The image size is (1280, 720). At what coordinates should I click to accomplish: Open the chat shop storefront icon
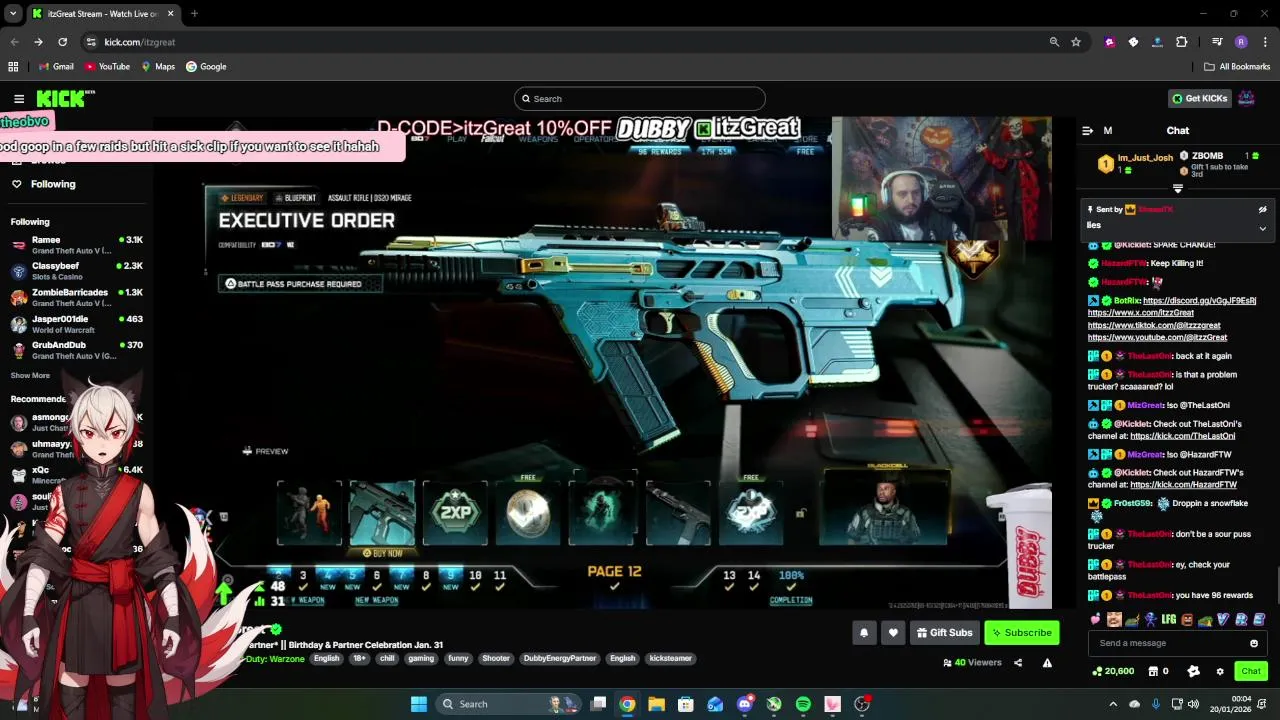point(1153,671)
